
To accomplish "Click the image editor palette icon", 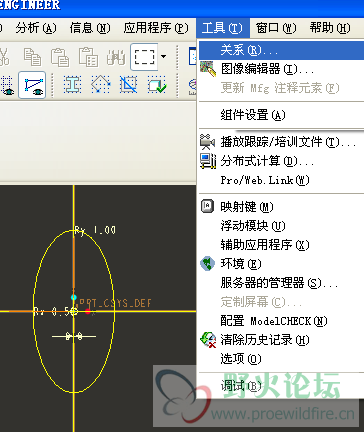I will tap(208, 68).
